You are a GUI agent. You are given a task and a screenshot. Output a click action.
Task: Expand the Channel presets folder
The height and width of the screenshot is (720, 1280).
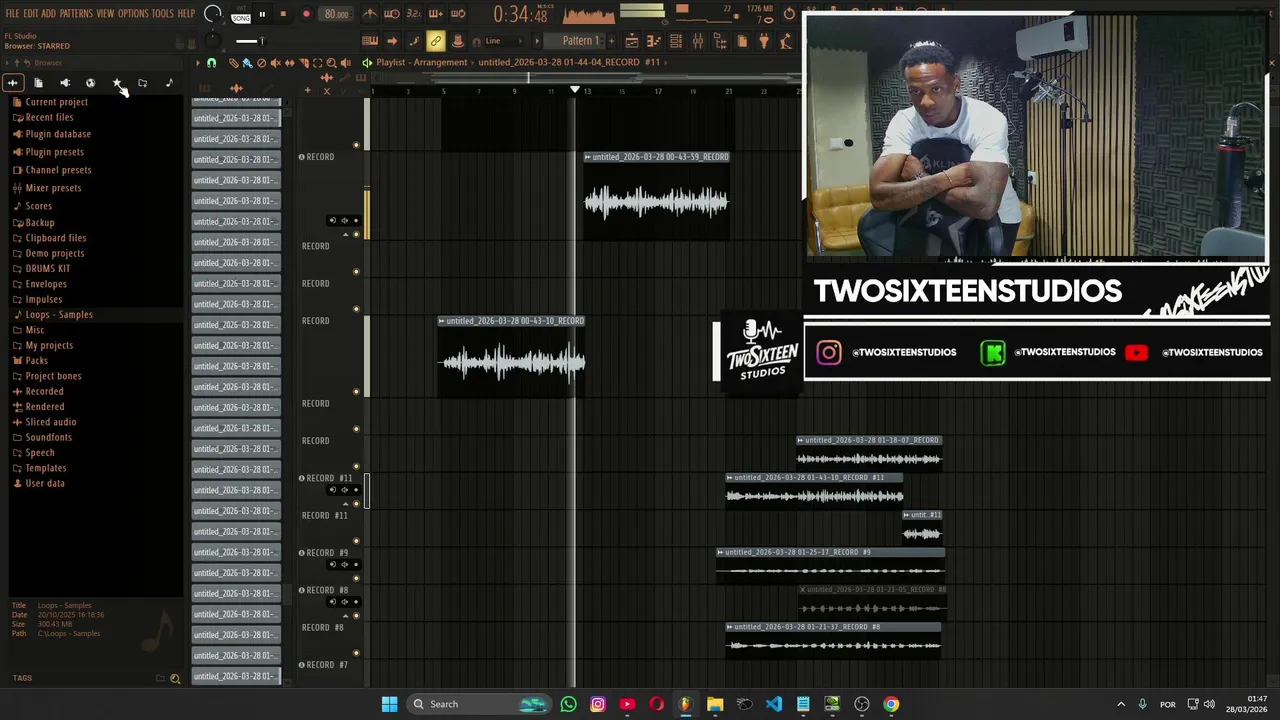58,170
